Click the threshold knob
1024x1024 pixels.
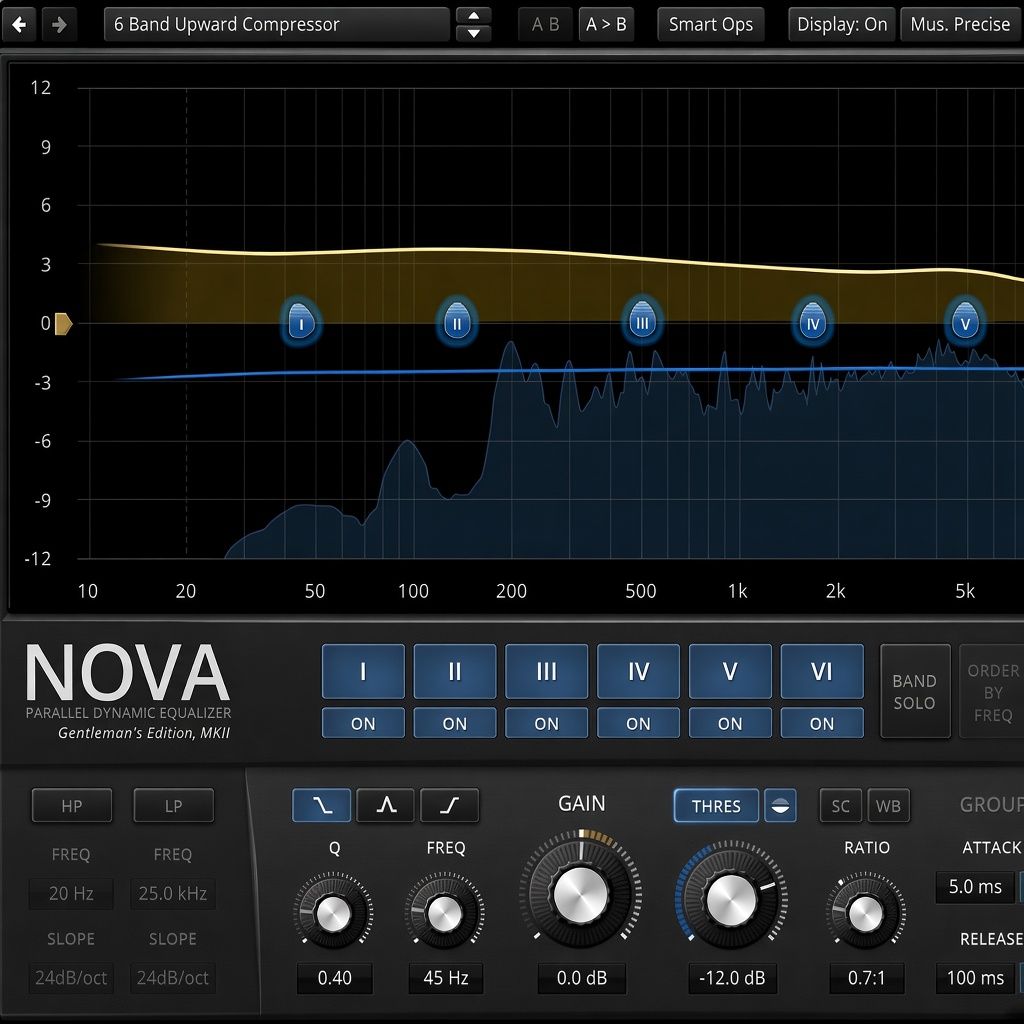(x=731, y=901)
